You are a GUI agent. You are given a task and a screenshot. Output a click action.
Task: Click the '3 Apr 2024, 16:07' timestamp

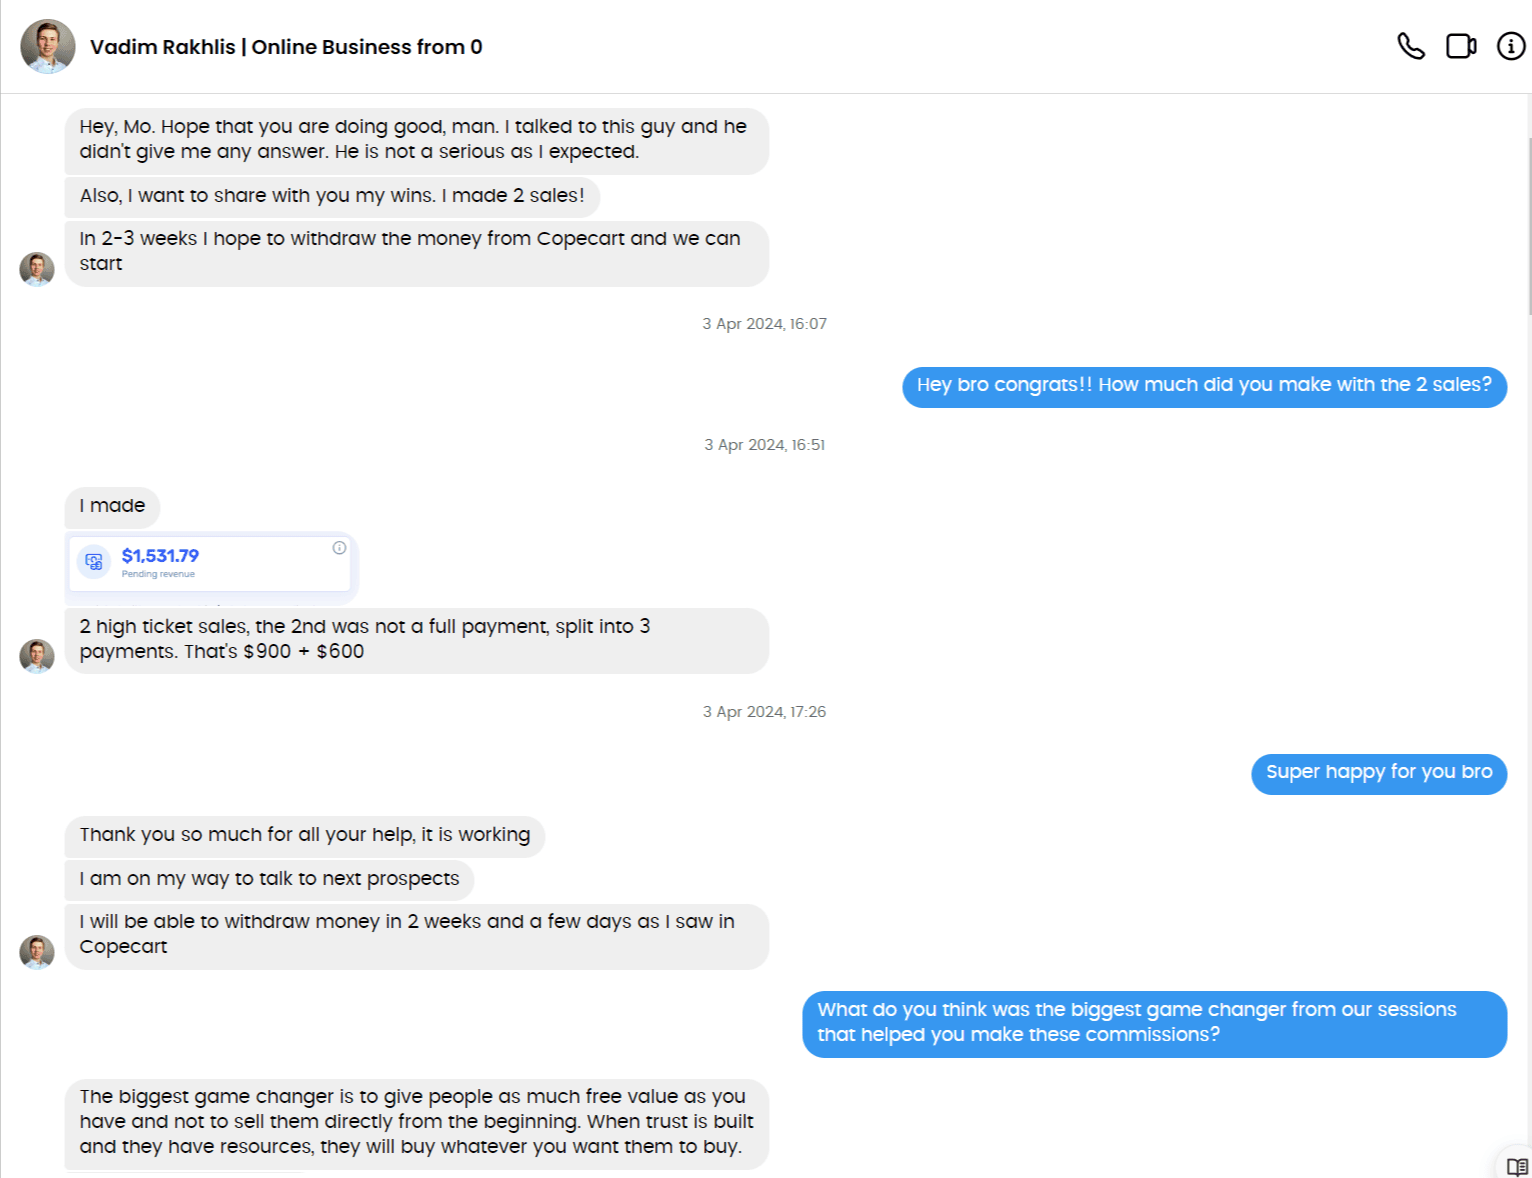point(764,324)
